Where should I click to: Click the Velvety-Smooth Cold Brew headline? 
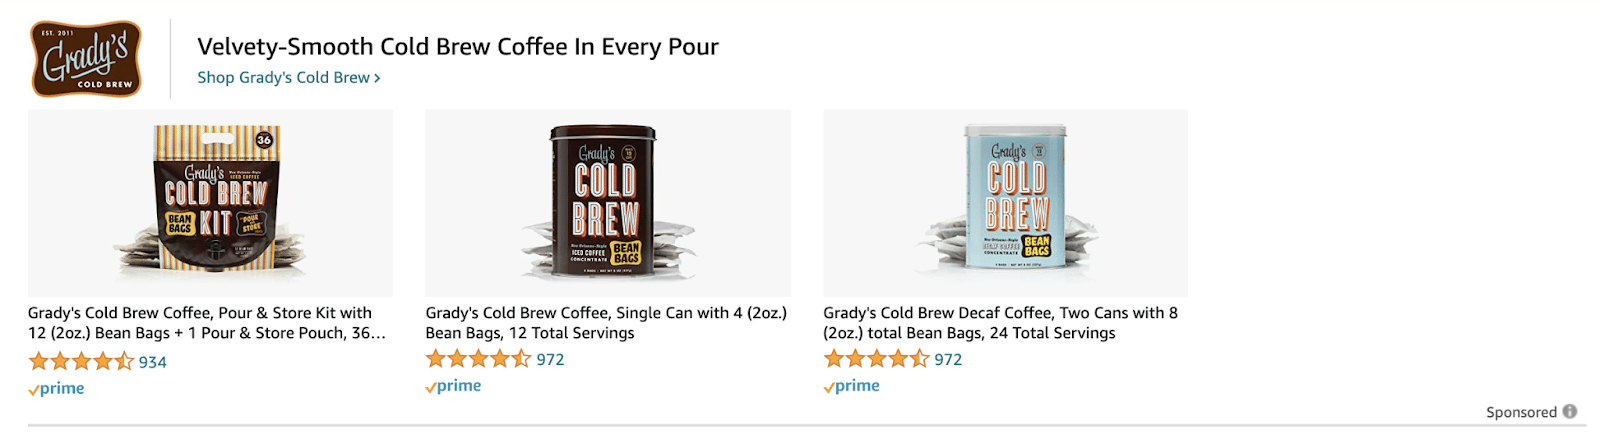coord(458,47)
